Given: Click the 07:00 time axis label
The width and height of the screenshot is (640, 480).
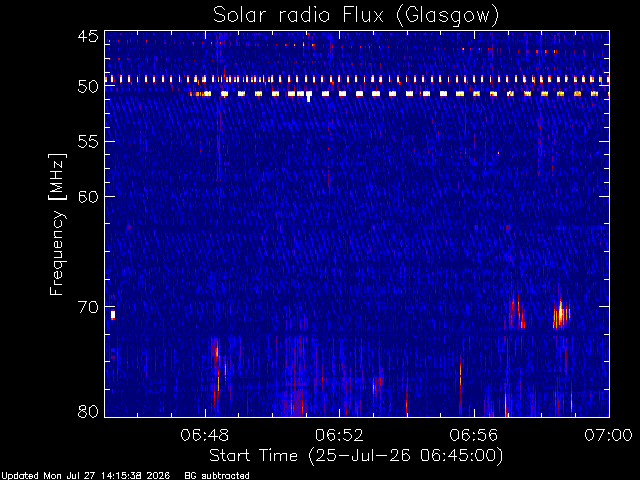Looking at the screenshot, I should click(608, 435).
